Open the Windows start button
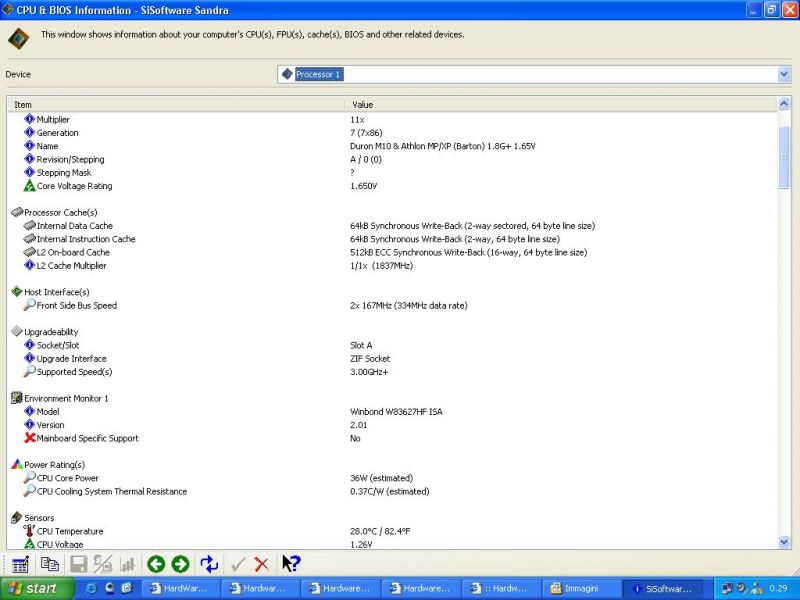The width and height of the screenshot is (800, 600). [37, 588]
